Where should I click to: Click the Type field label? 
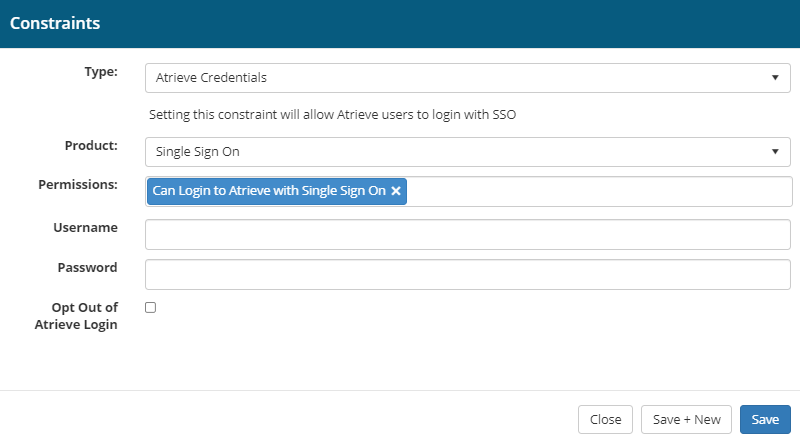tap(102, 72)
